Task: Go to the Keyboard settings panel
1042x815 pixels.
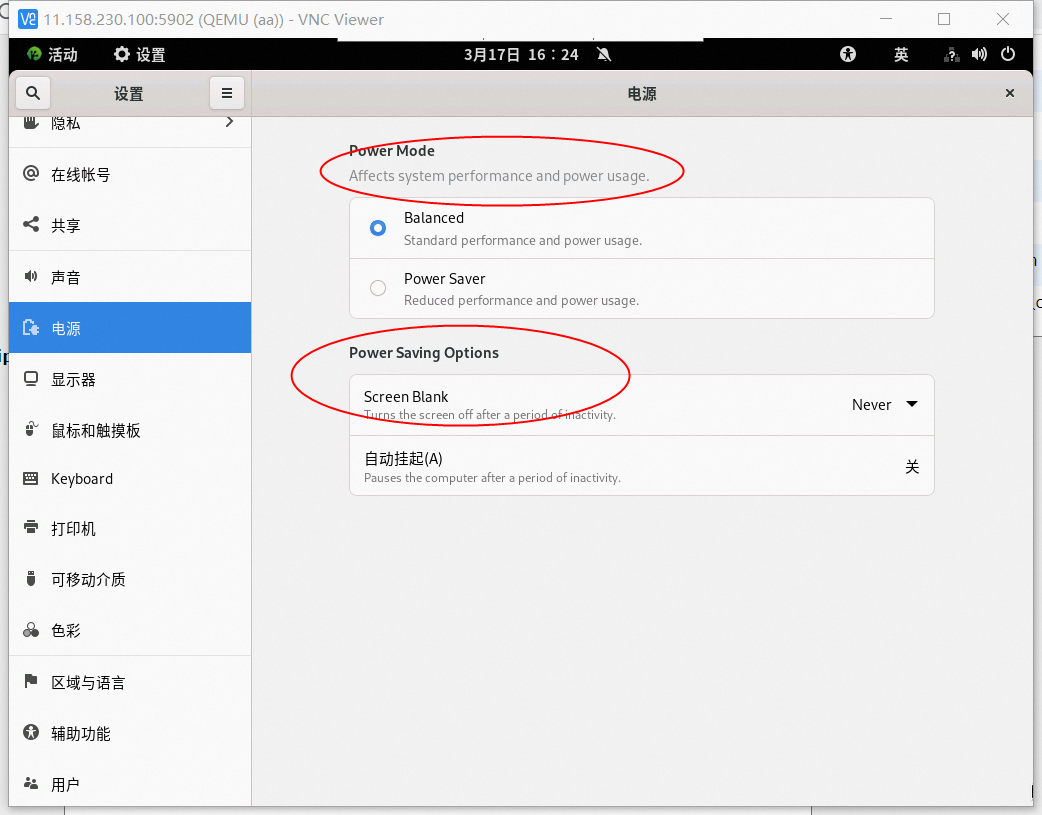Action: (x=81, y=479)
